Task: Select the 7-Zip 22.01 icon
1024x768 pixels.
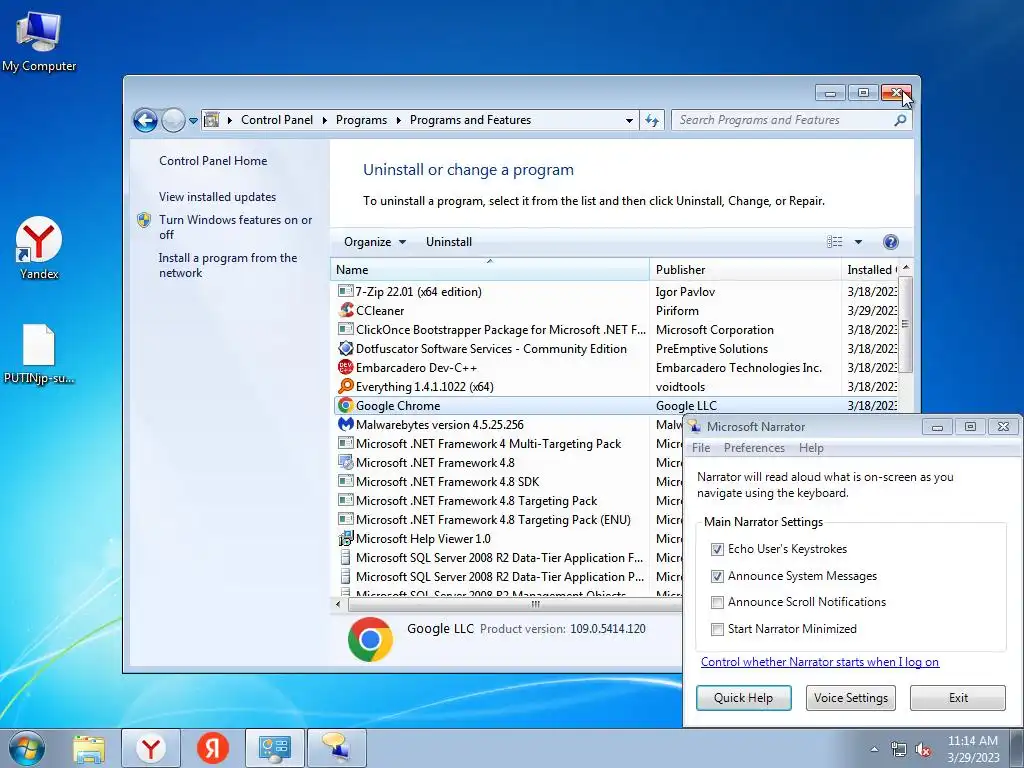Action: click(x=345, y=291)
